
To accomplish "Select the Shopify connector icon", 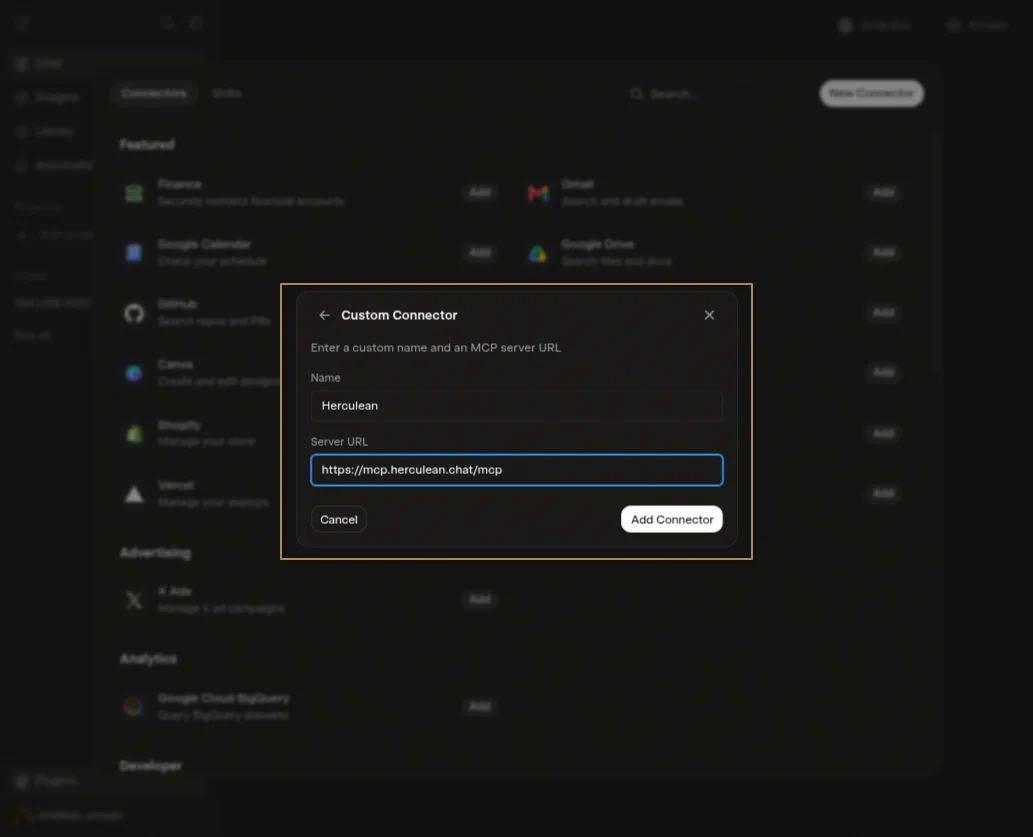I will tap(134, 434).
